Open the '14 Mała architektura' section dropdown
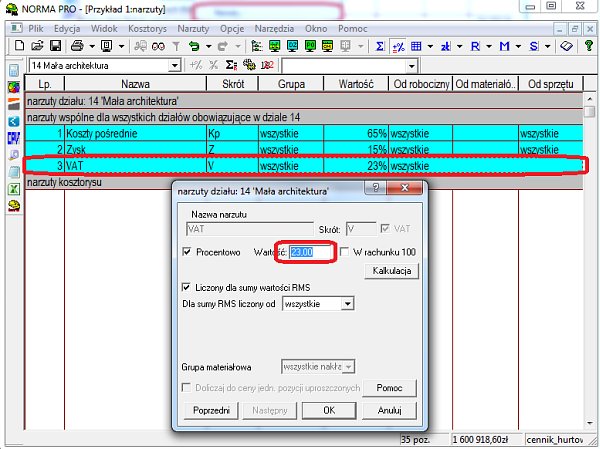Image resolution: width=600 pixels, height=449 pixels. [x=176, y=65]
